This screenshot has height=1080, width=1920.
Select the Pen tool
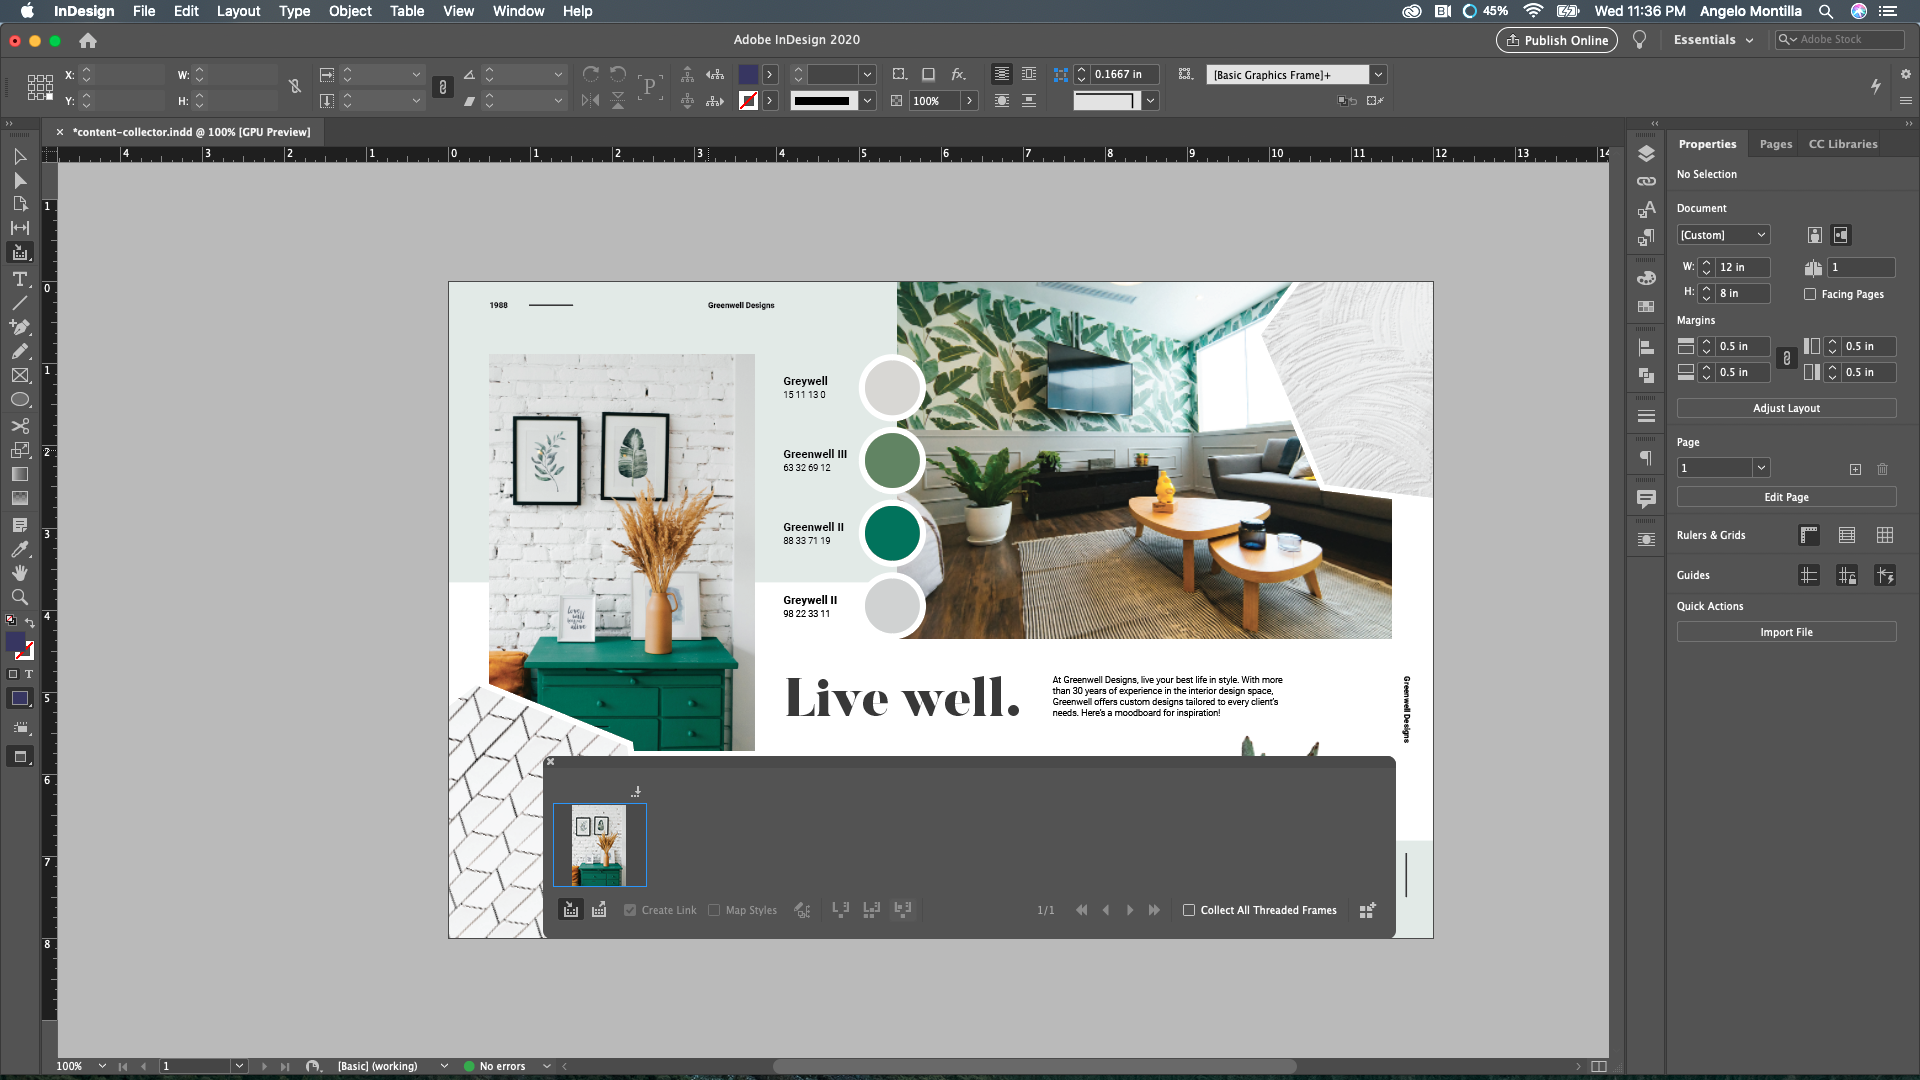[20, 324]
